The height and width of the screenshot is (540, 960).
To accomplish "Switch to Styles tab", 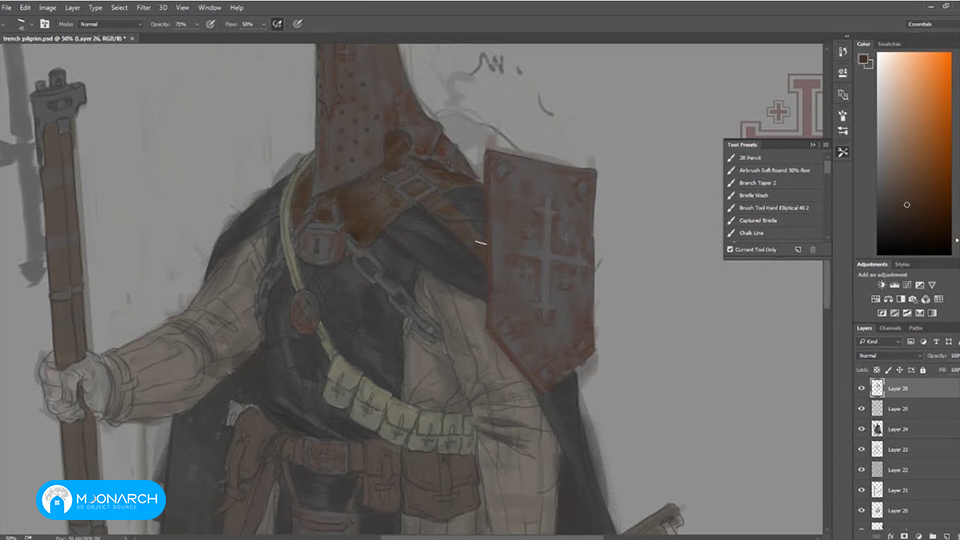I will click(902, 264).
